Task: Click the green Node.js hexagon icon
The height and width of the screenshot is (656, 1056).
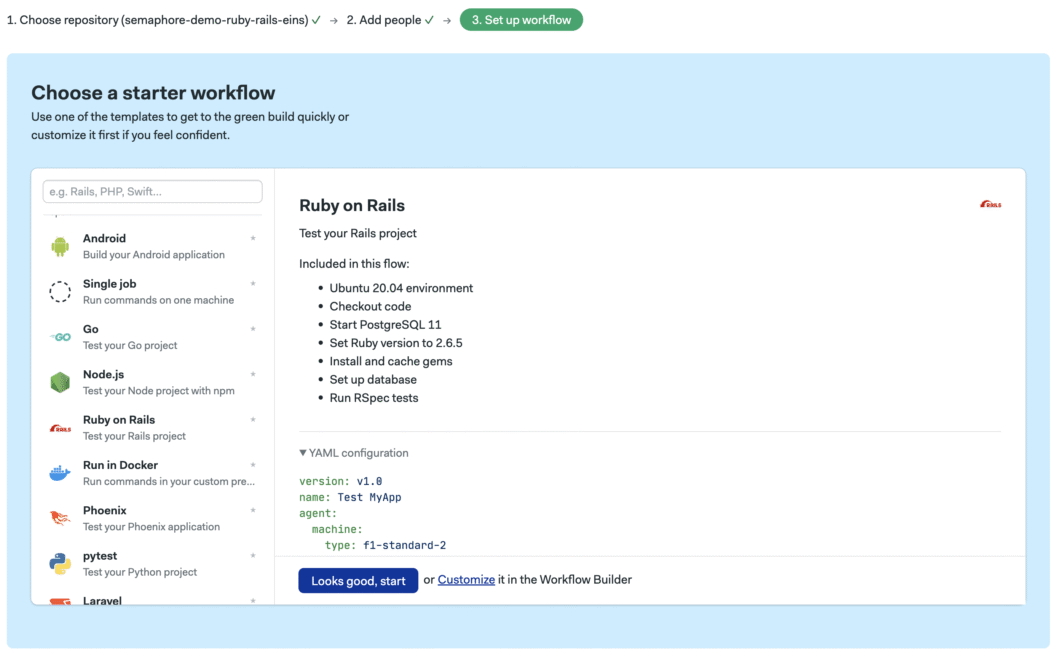Action: (x=60, y=382)
